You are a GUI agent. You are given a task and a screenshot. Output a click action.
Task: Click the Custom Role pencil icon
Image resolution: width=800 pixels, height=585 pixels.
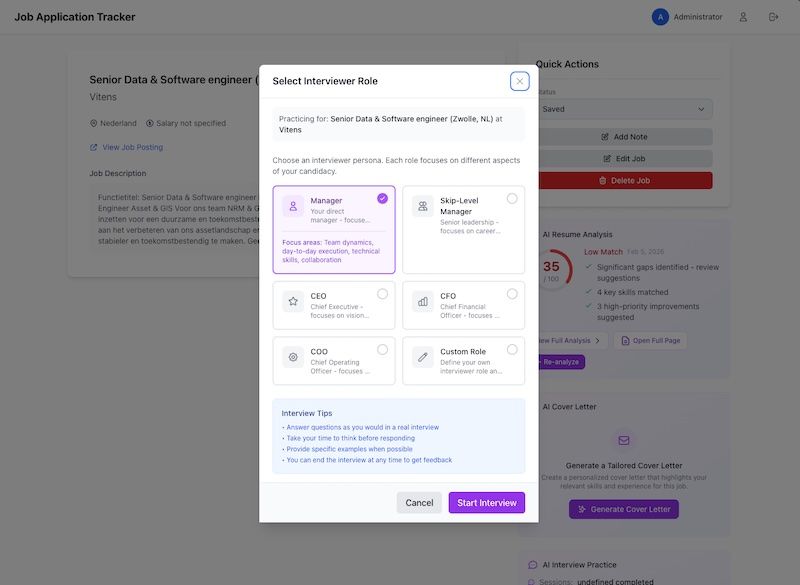422,357
